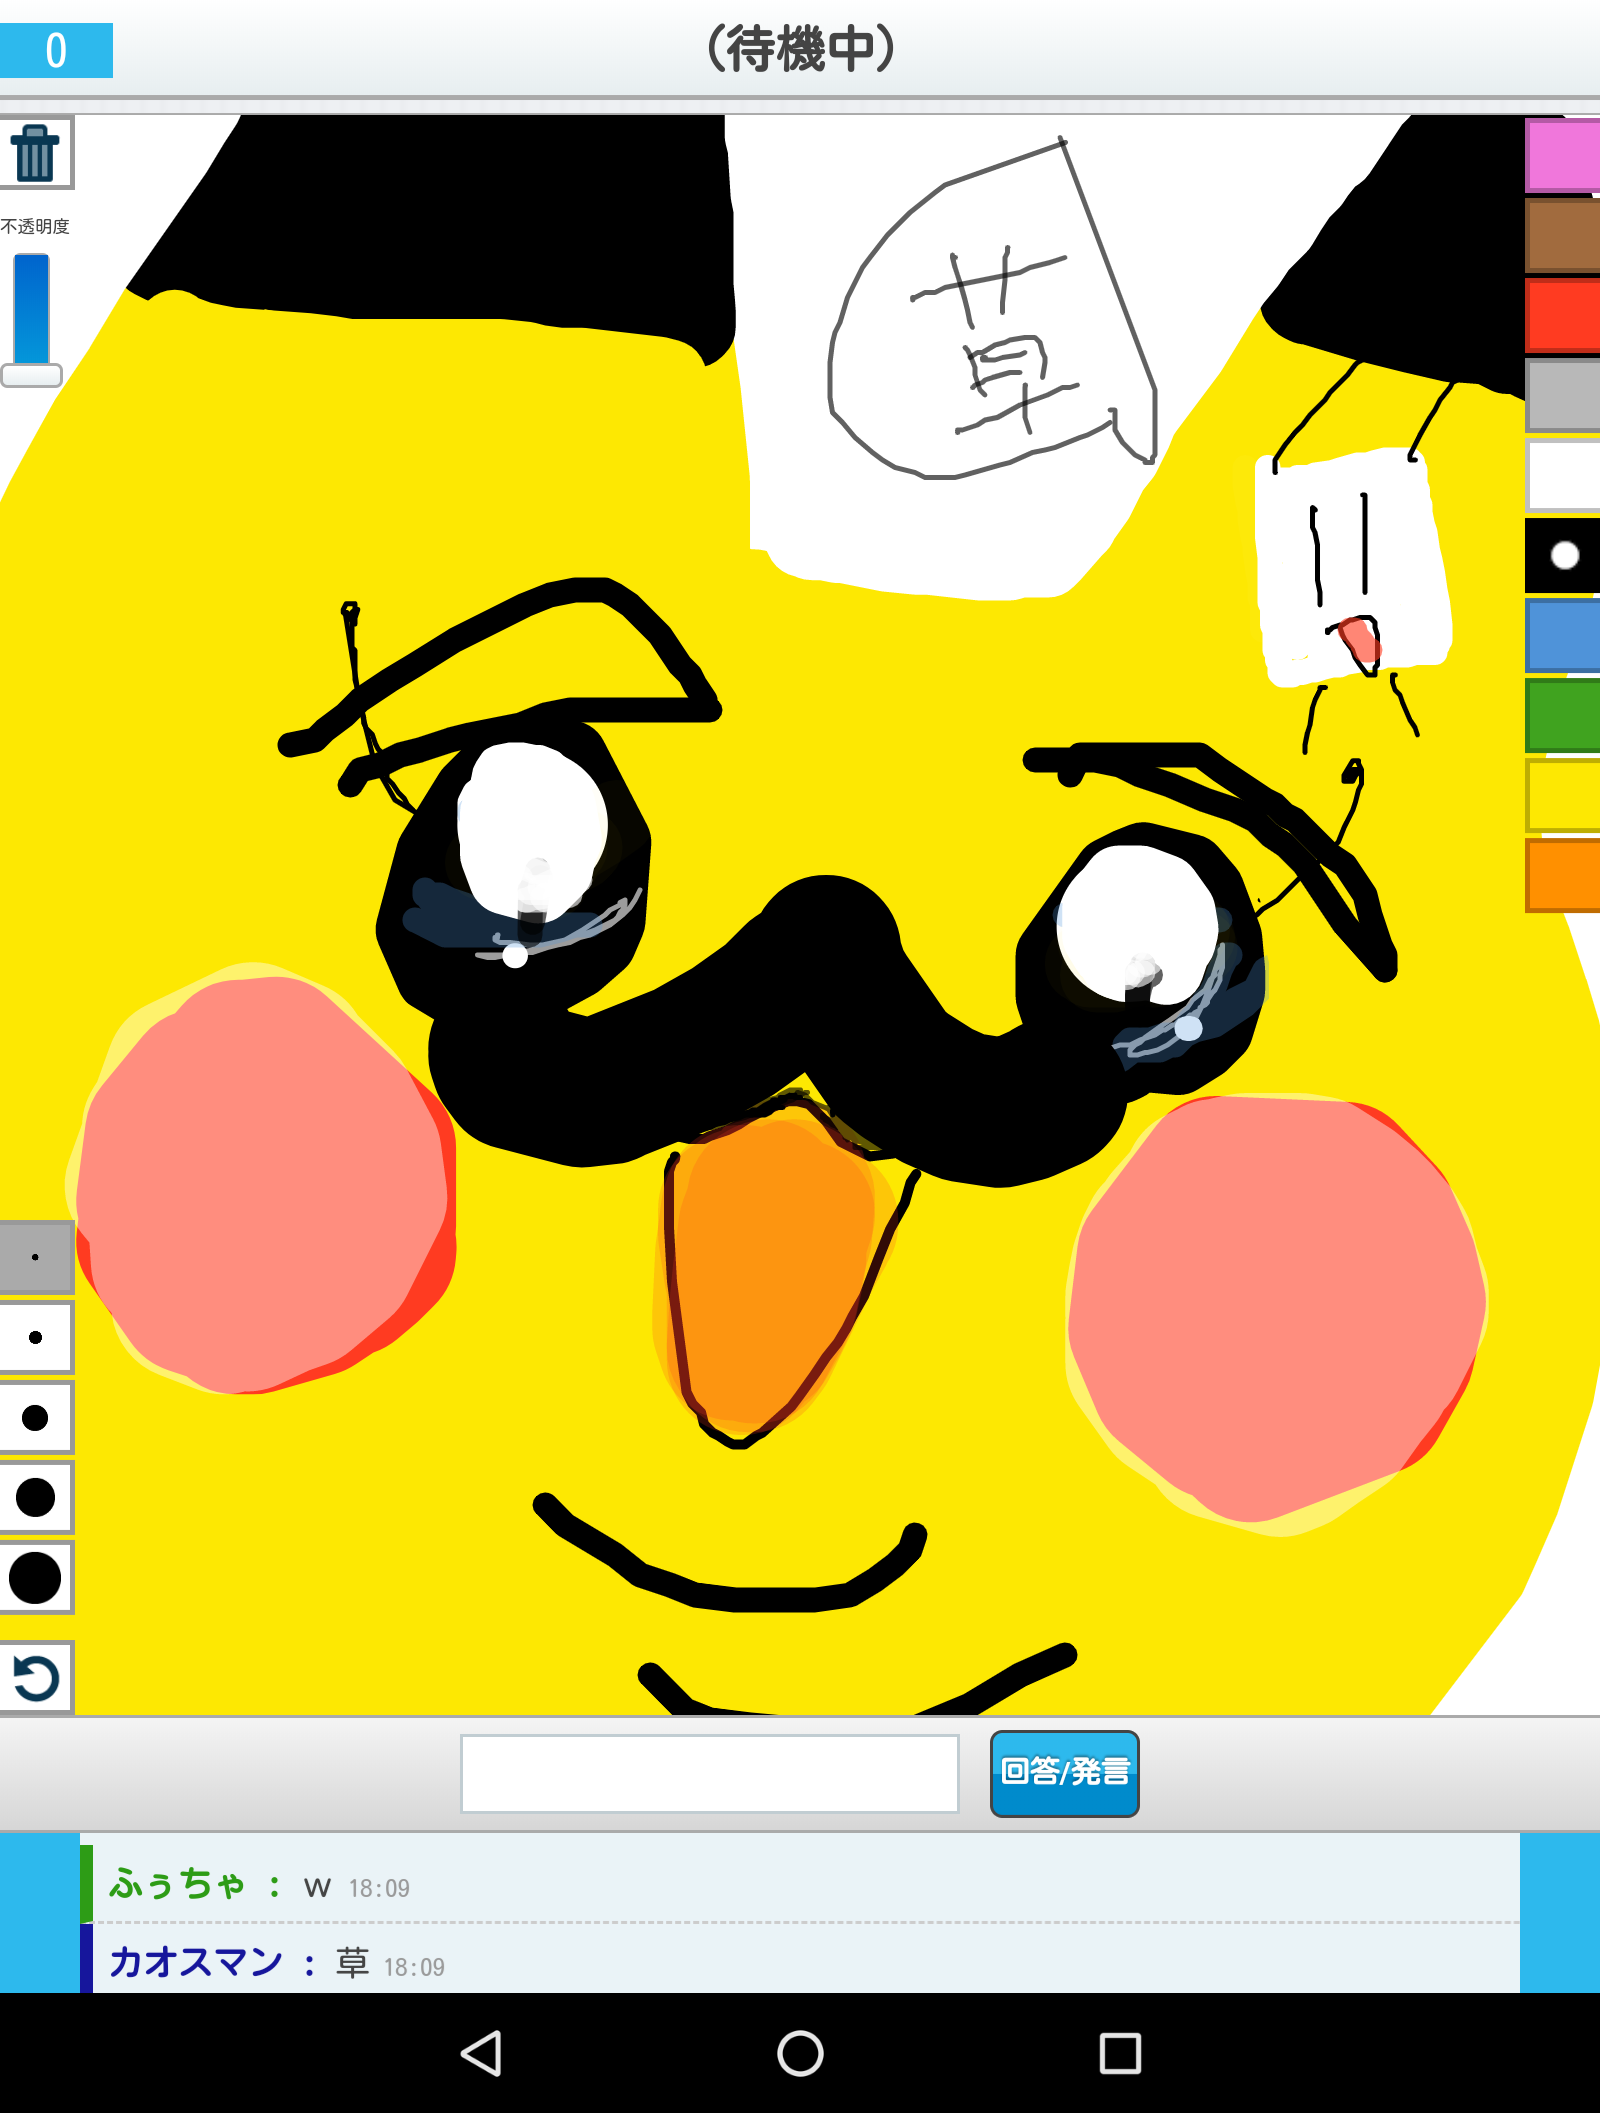Adjust the blue 不透明度 opacity slider
The image size is (1600, 2113).
pyautogui.click(x=32, y=318)
